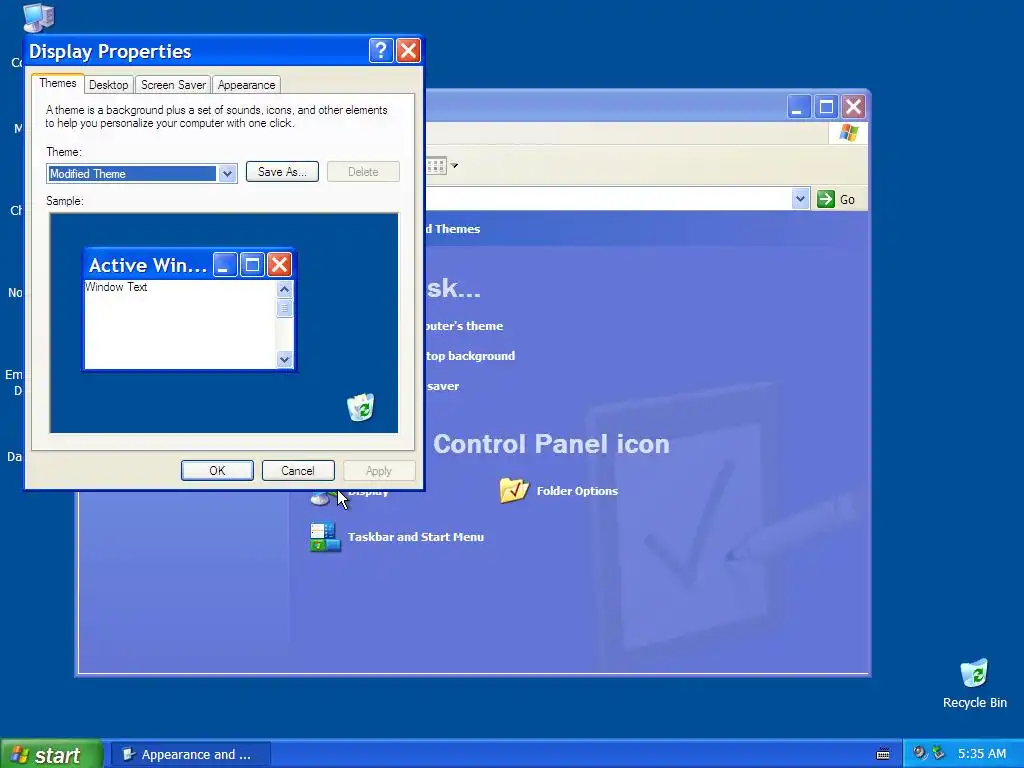Click OK in Display Properties

[x=217, y=471]
